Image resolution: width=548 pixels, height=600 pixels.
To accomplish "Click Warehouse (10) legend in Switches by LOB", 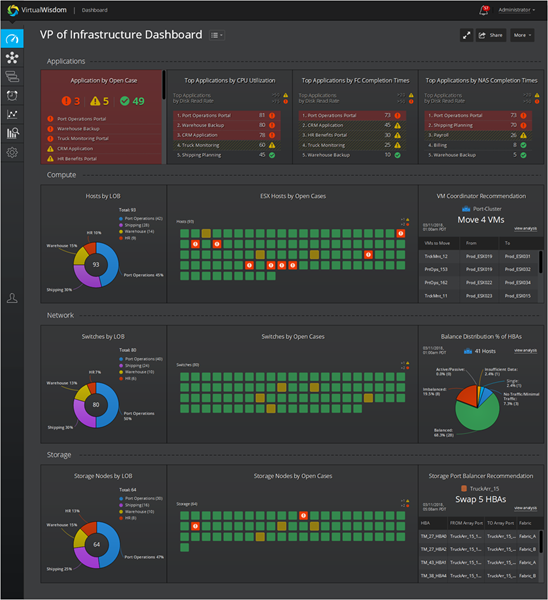I will click(x=137, y=372).
